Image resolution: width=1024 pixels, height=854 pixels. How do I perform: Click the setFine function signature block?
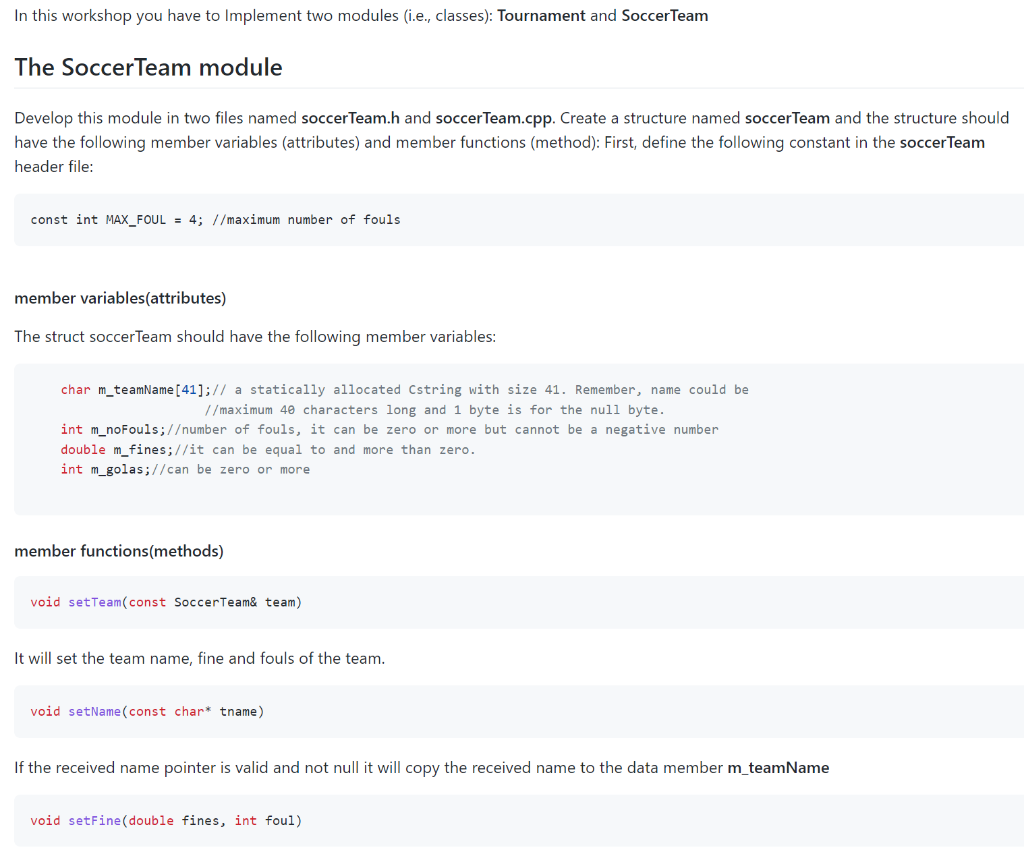coord(167,820)
